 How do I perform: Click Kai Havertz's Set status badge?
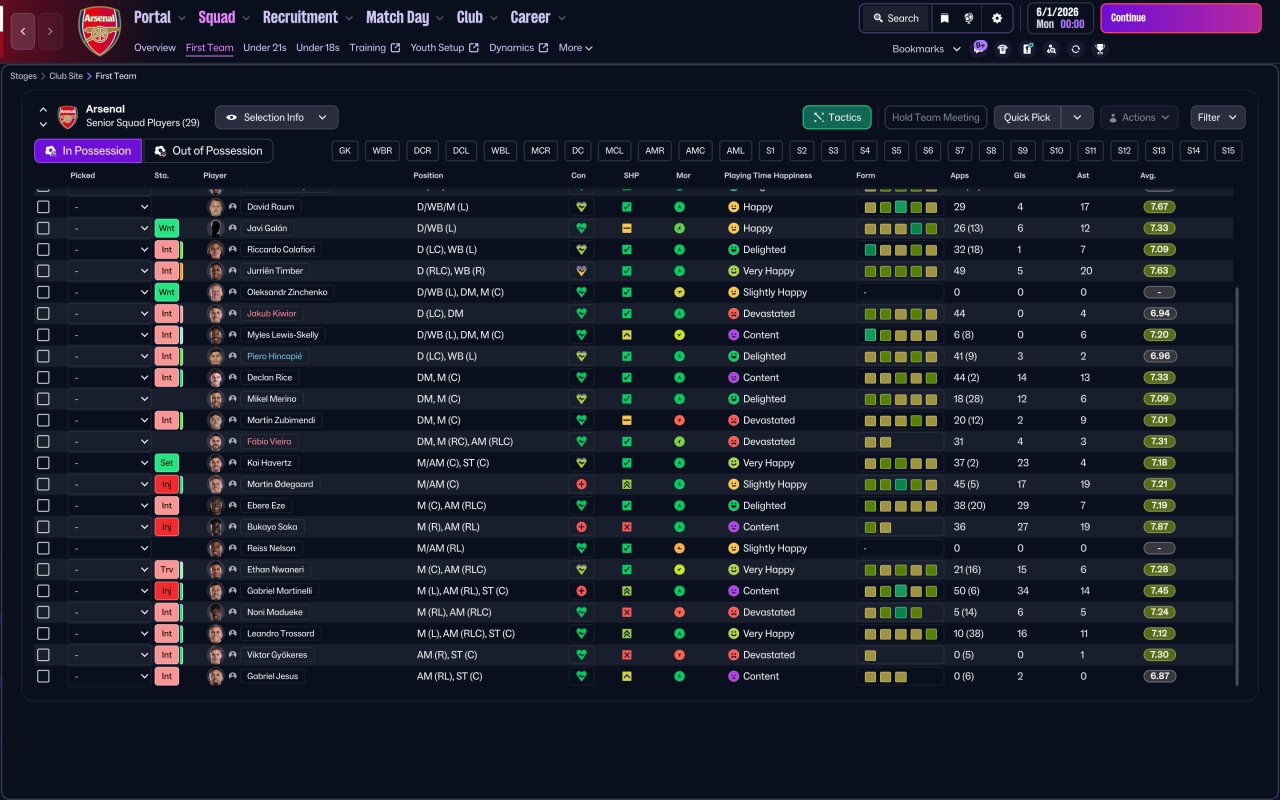(x=166, y=463)
